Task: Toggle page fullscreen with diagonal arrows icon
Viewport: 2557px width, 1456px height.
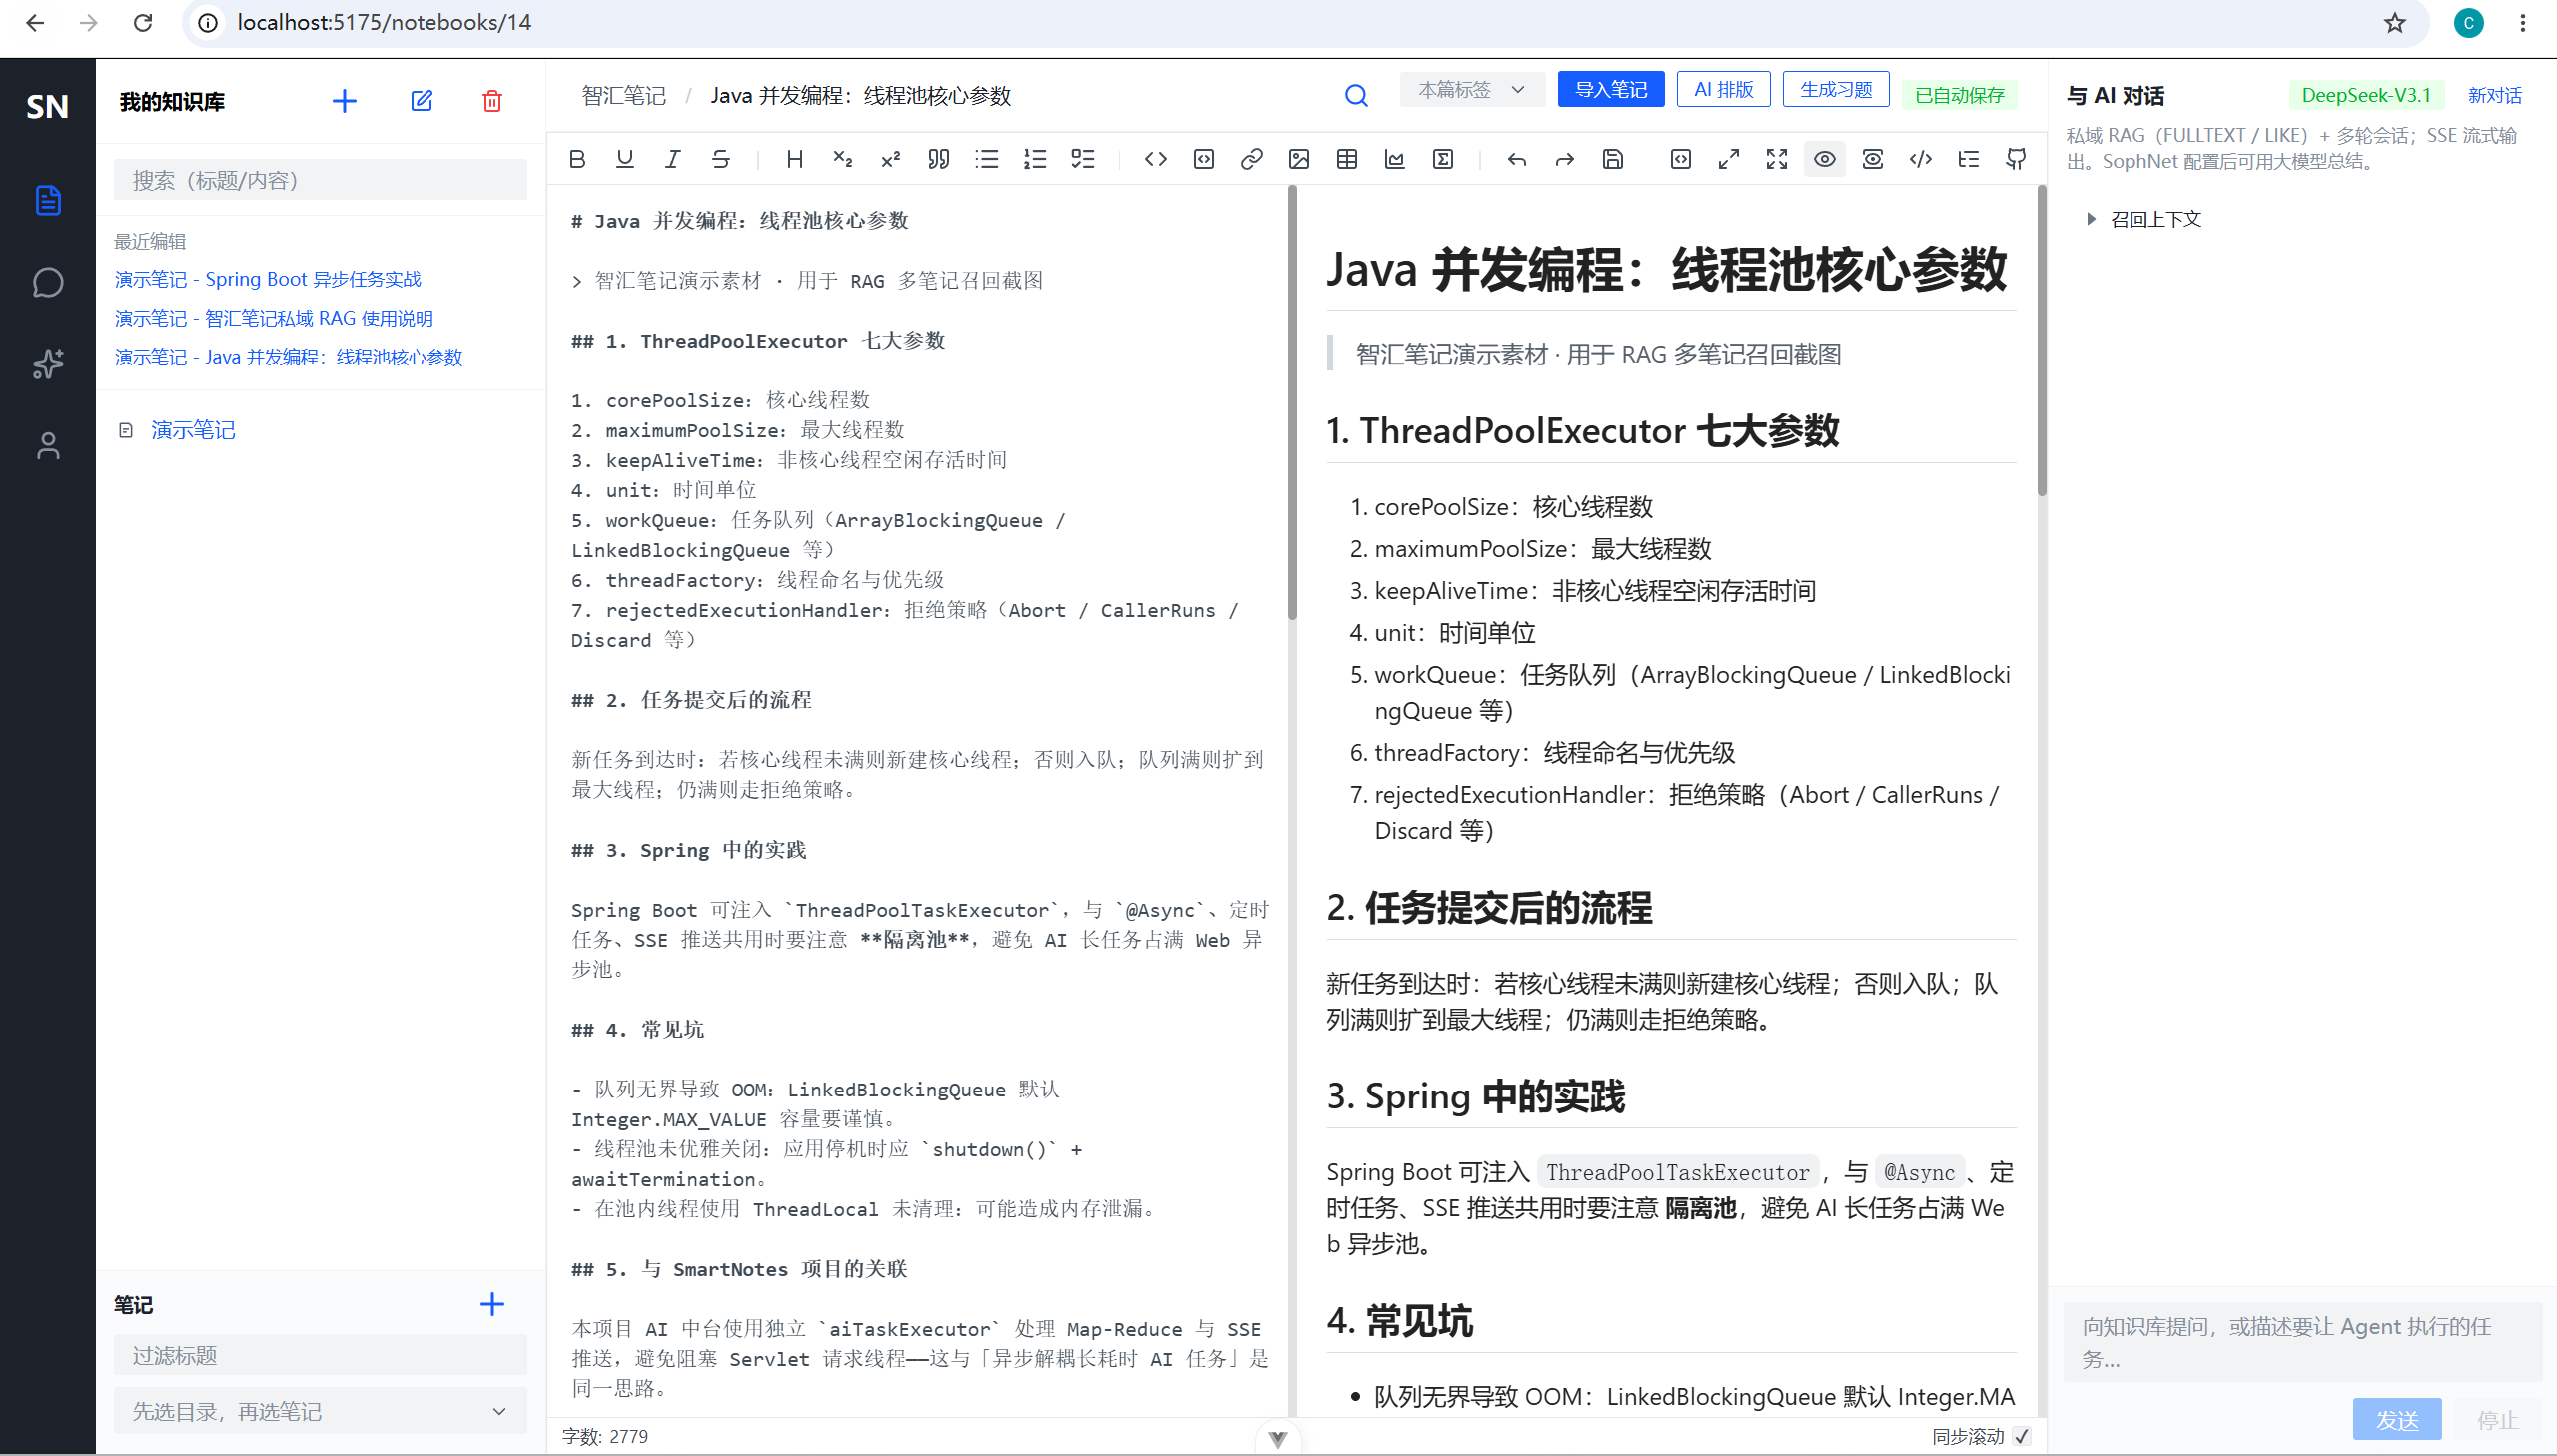Action: click(1729, 159)
